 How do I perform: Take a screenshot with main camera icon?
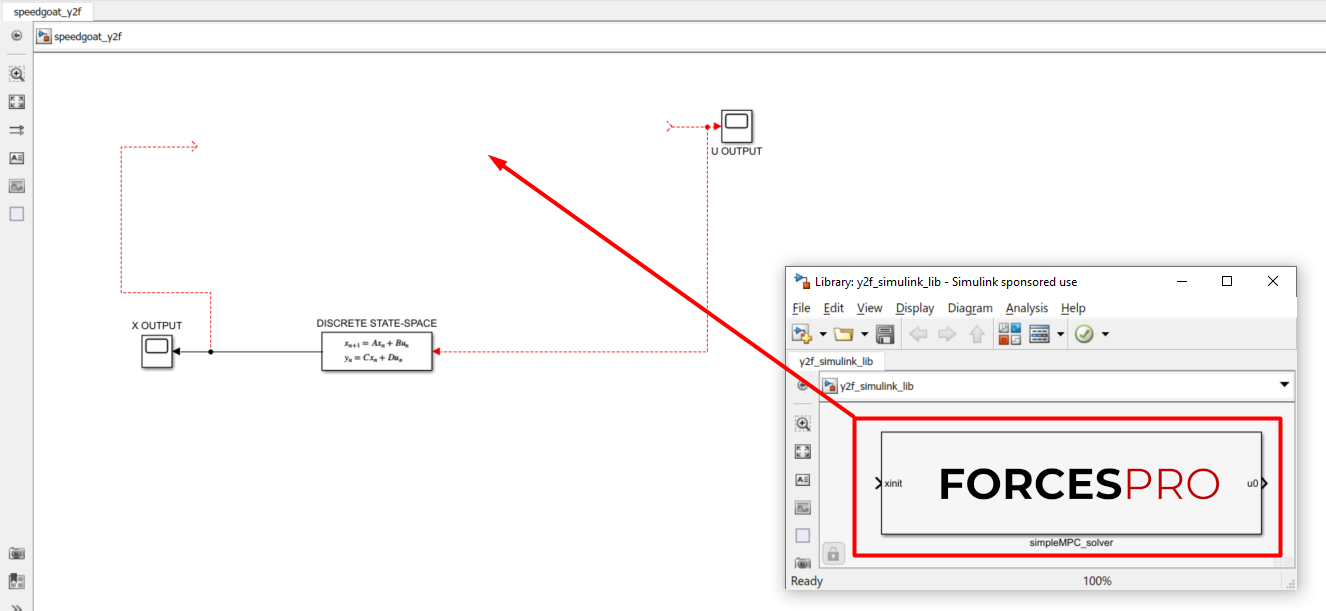pyautogui.click(x=16, y=553)
